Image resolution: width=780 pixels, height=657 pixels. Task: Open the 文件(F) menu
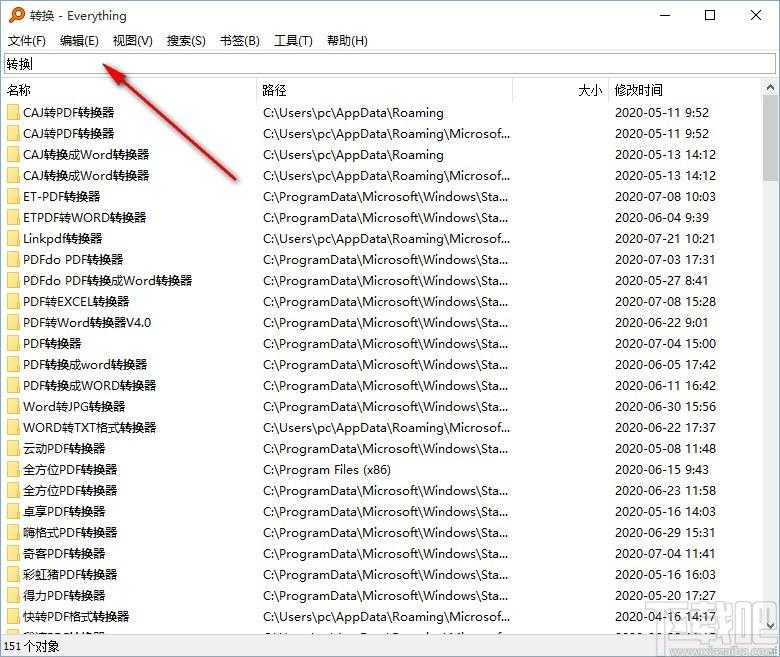(27, 41)
